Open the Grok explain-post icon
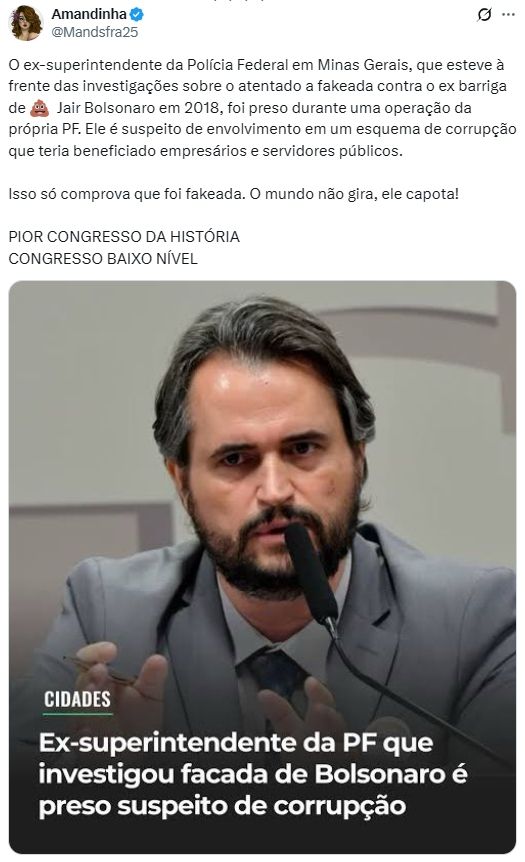Viewport: 525px width, 862px height. point(484,15)
